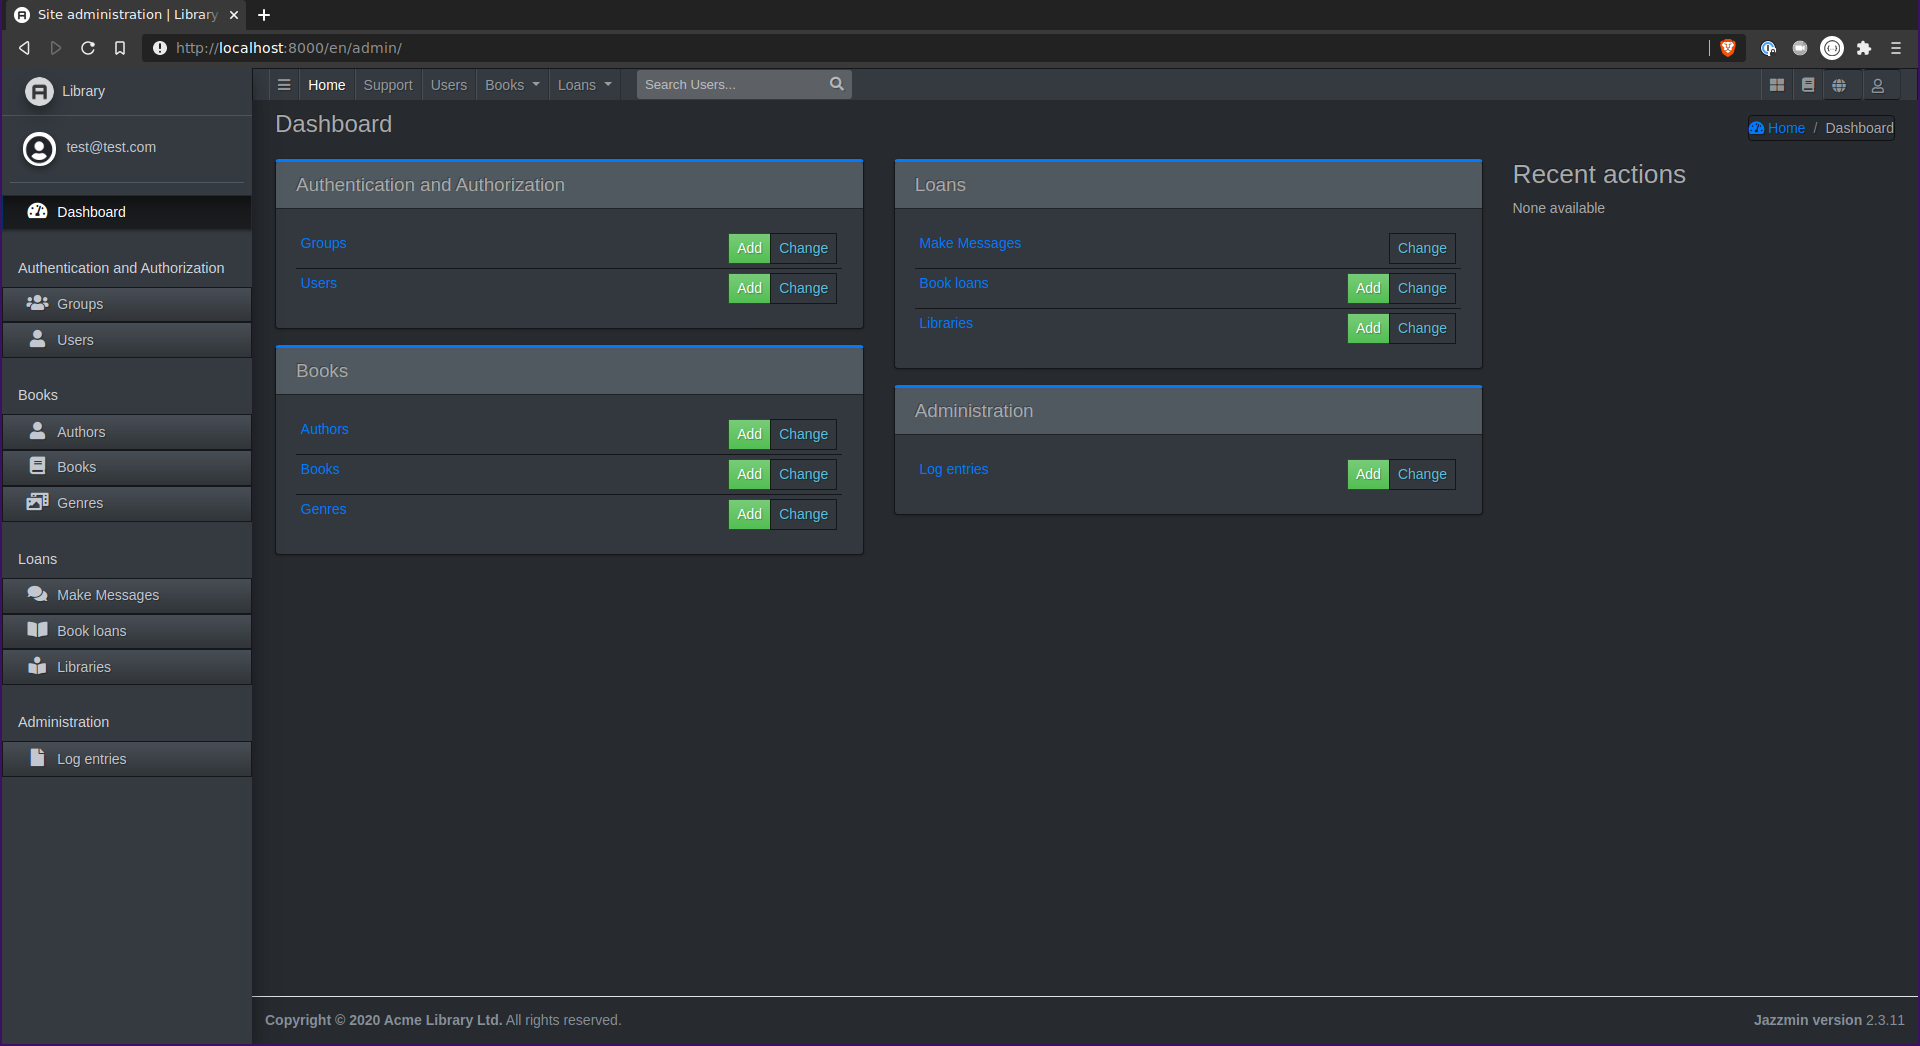Open the Genres link in the dashboard
1920x1046 pixels.
(323, 509)
